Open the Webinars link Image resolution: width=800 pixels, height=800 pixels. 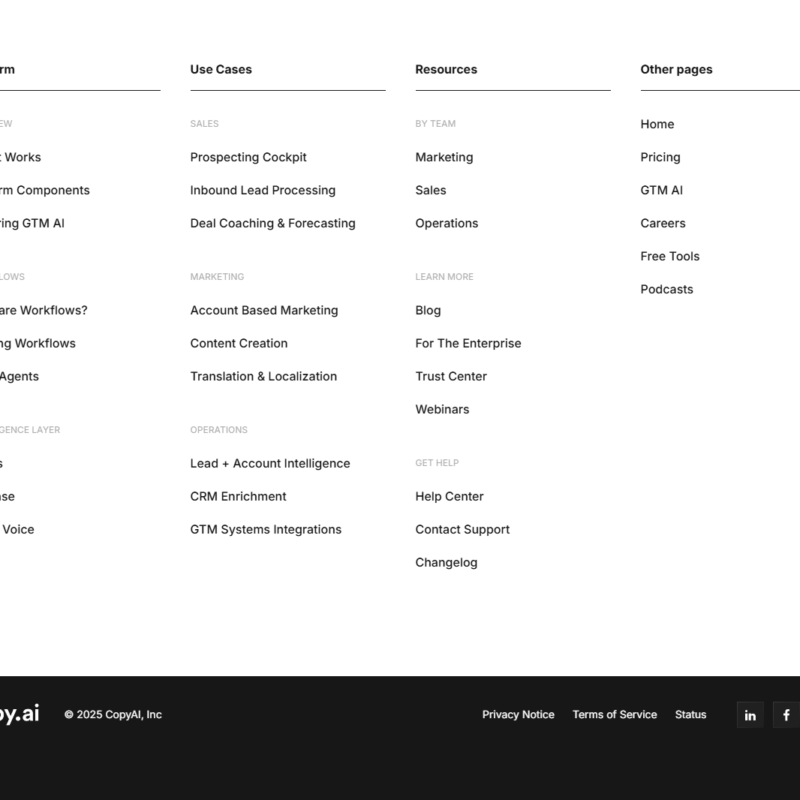coord(442,409)
